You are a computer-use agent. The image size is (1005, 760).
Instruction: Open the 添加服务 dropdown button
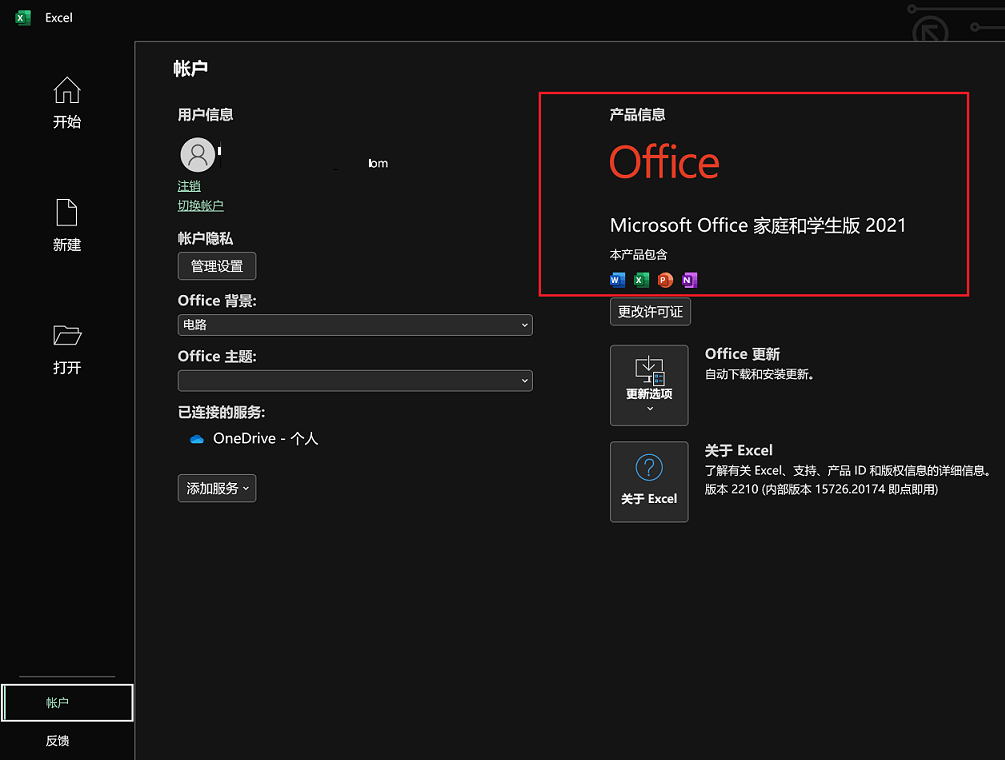(217, 488)
